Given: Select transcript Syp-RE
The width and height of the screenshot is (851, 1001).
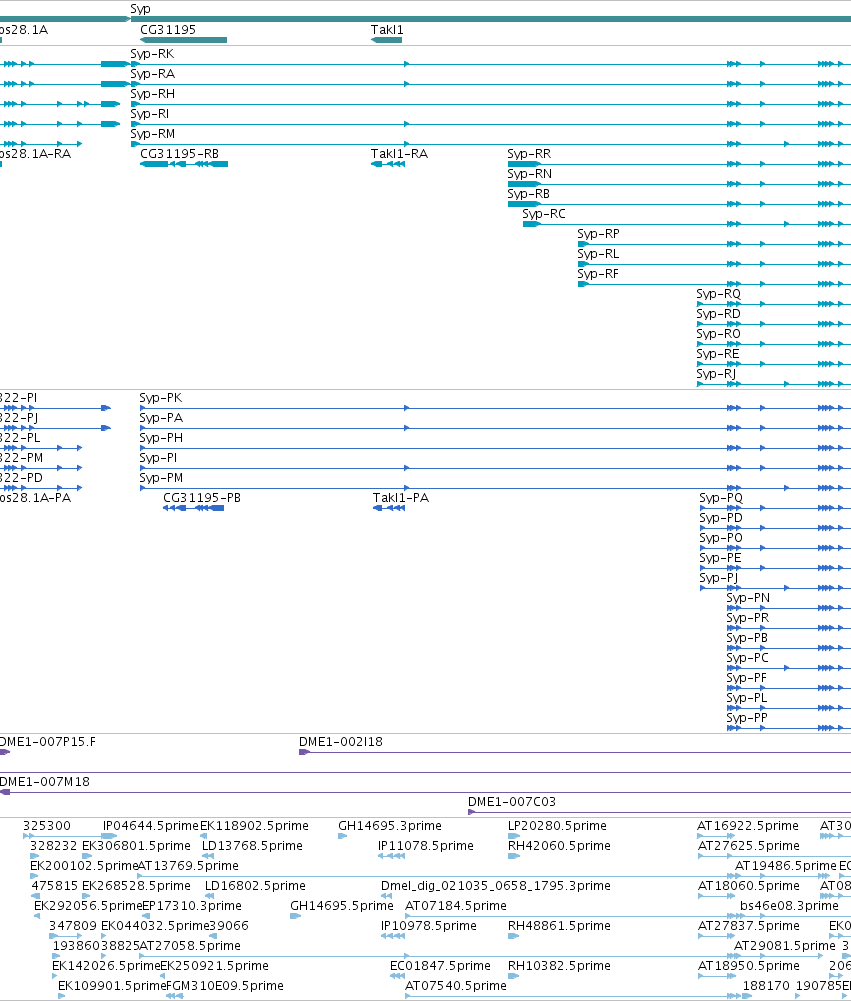Looking at the screenshot, I should pos(718,354).
